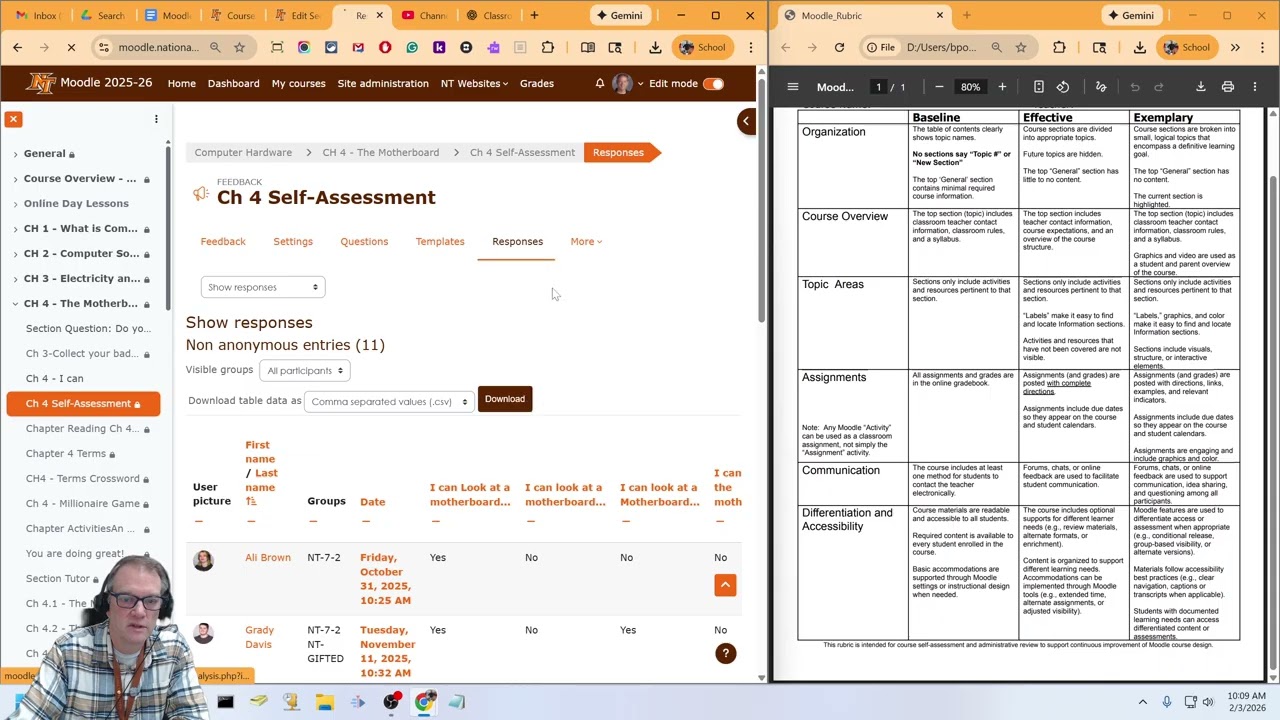Click back-to-top orange arrow button
Viewport: 1280px width, 720px height.
point(725,585)
